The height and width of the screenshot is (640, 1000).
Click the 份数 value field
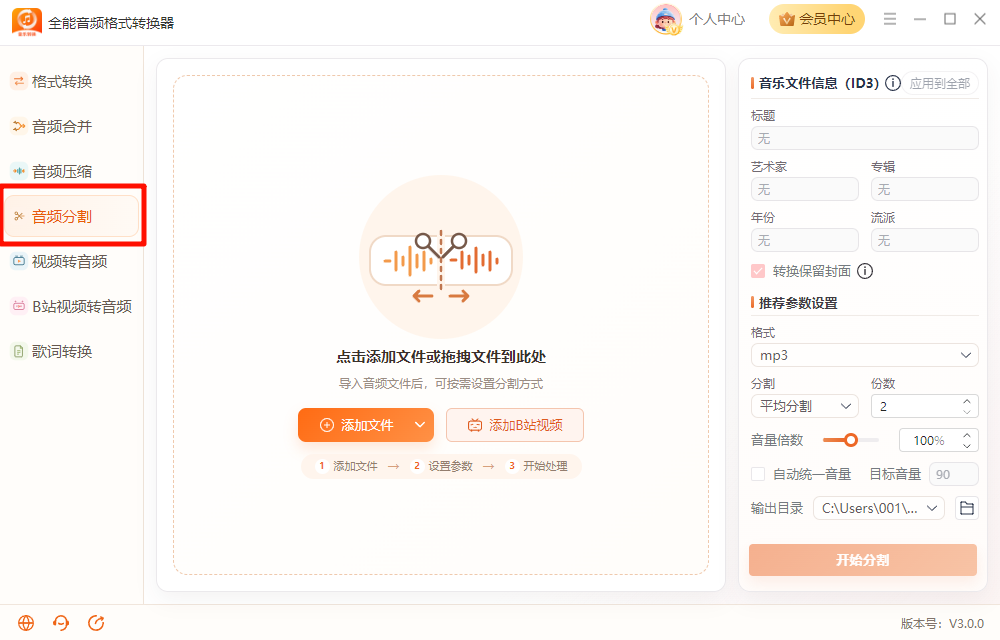coord(916,406)
